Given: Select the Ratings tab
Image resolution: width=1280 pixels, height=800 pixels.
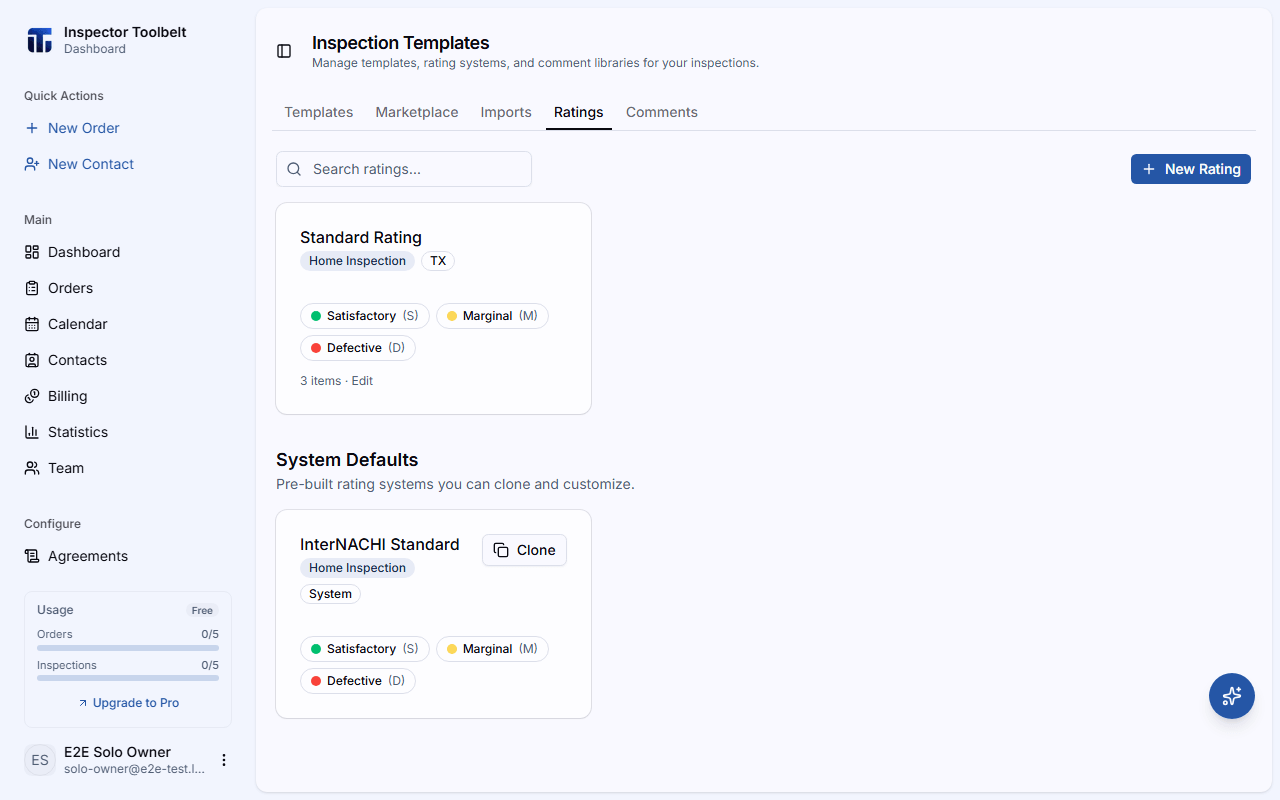Looking at the screenshot, I should point(579,112).
